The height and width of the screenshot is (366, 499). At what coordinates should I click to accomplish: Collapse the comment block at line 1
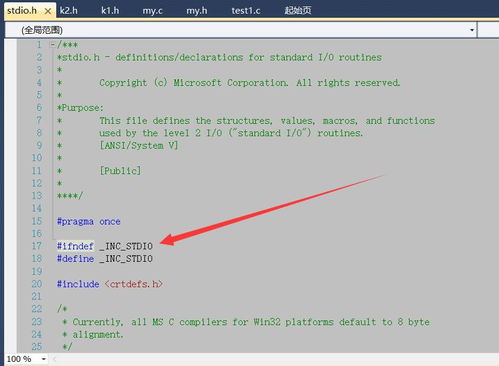53,45
